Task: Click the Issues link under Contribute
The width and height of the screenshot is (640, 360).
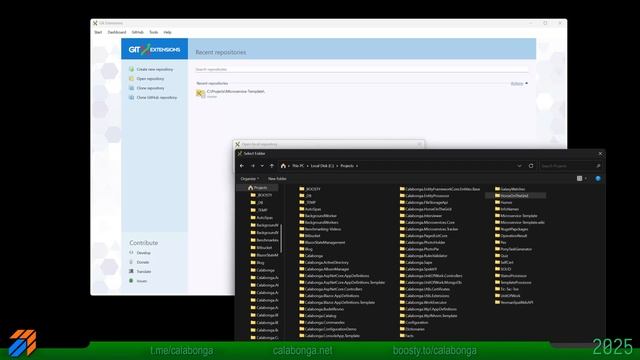Action: click(x=142, y=281)
